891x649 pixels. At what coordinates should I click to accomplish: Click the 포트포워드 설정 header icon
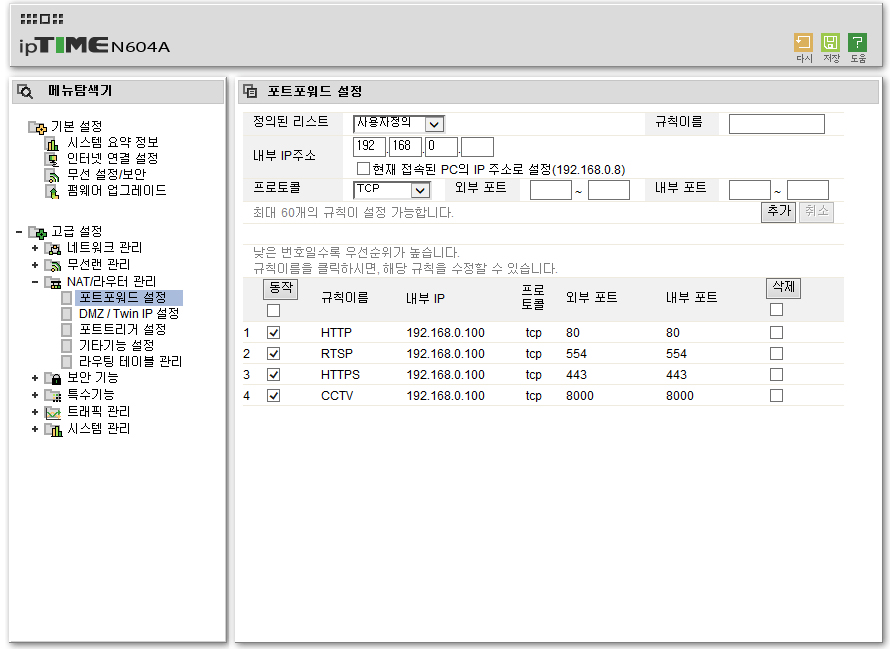pos(250,91)
